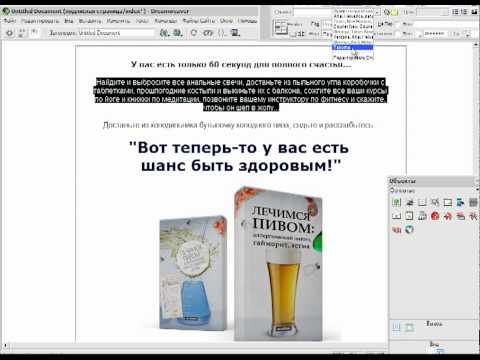Screen dimensions: 480x360
Task: Click the page title input field
Action: [x=116, y=33]
